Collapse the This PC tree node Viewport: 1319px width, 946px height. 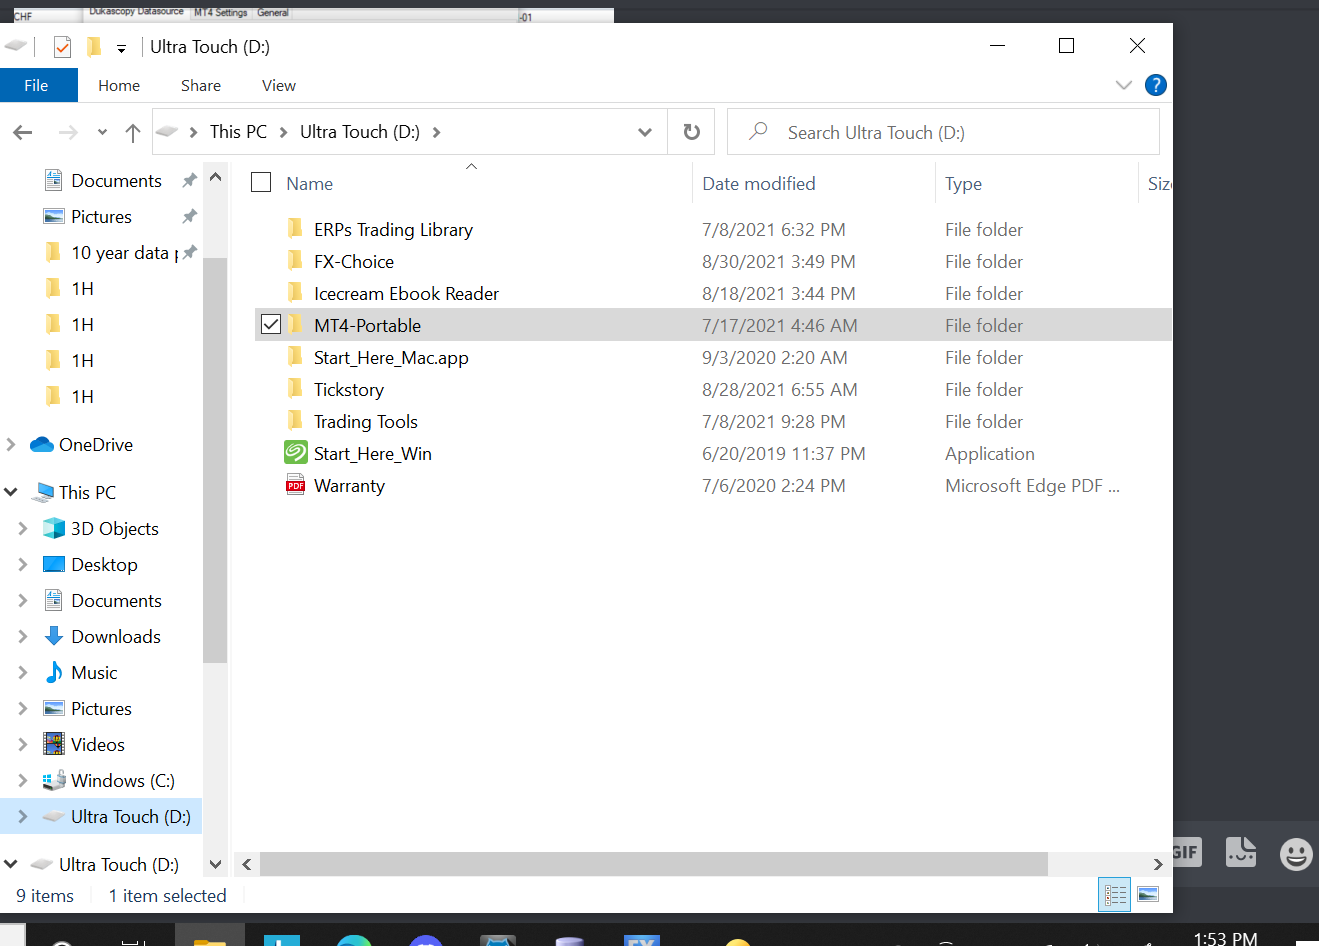point(11,492)
